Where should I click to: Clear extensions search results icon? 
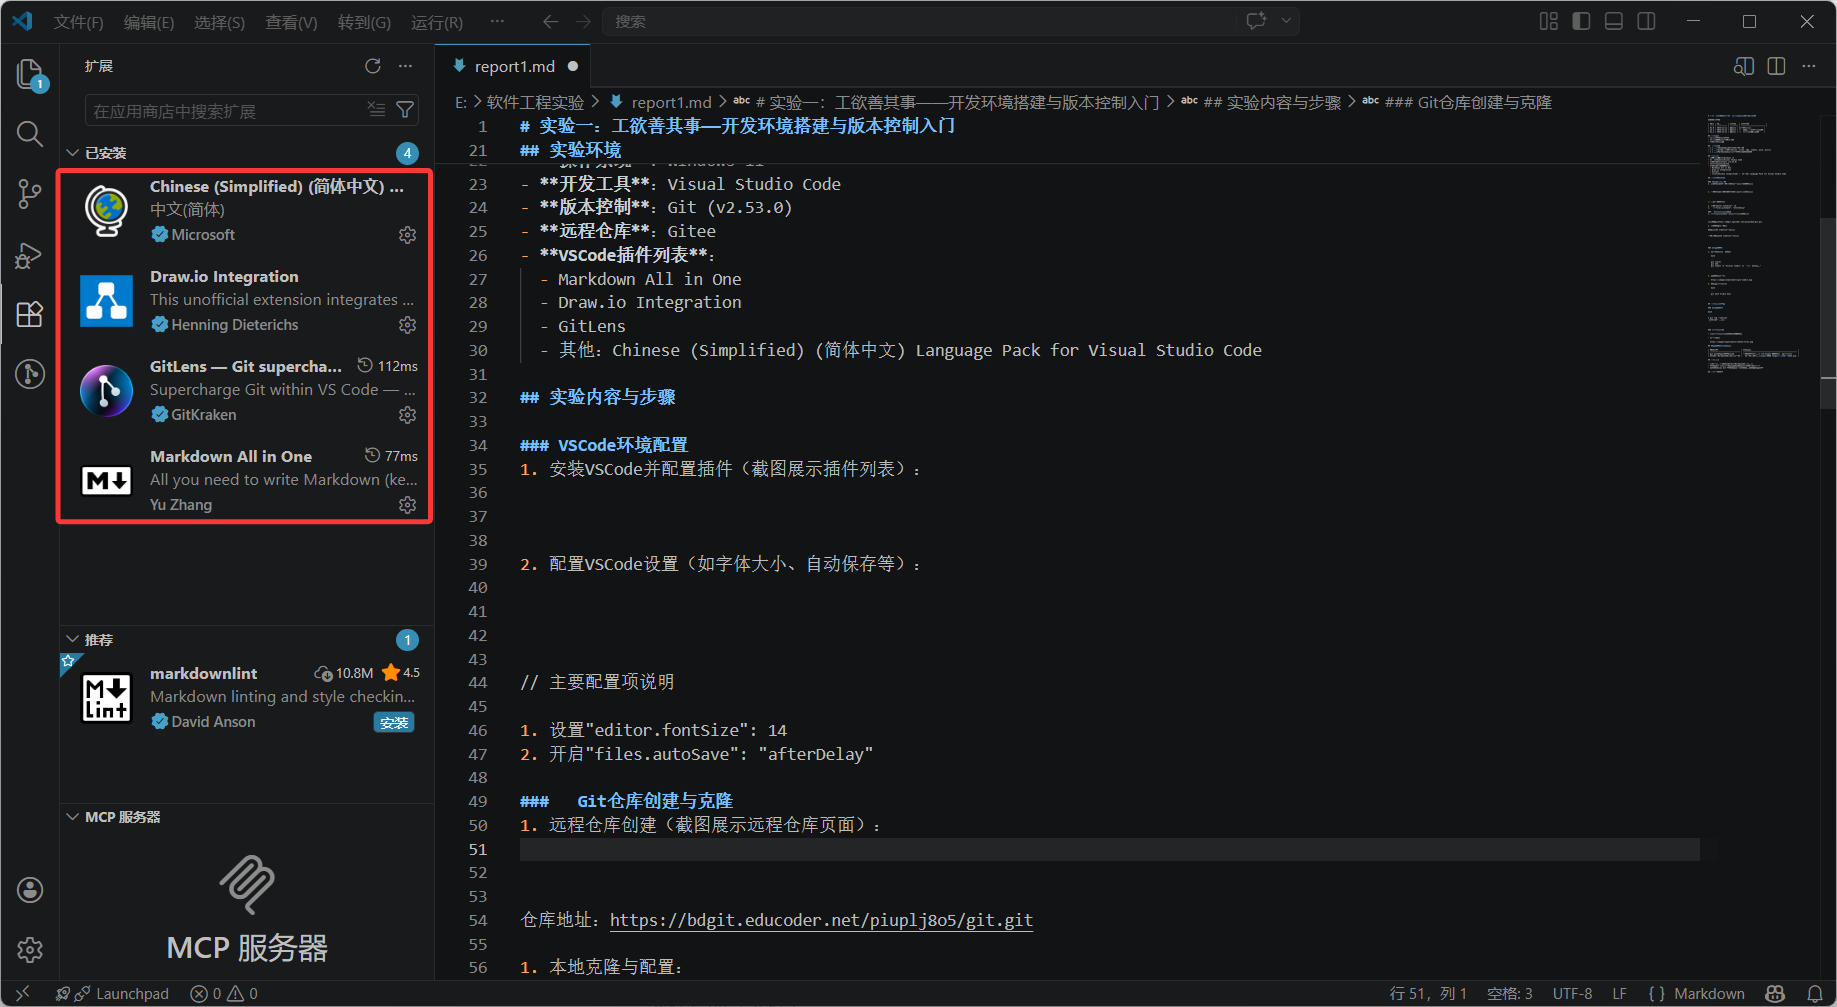coord(376,109)
